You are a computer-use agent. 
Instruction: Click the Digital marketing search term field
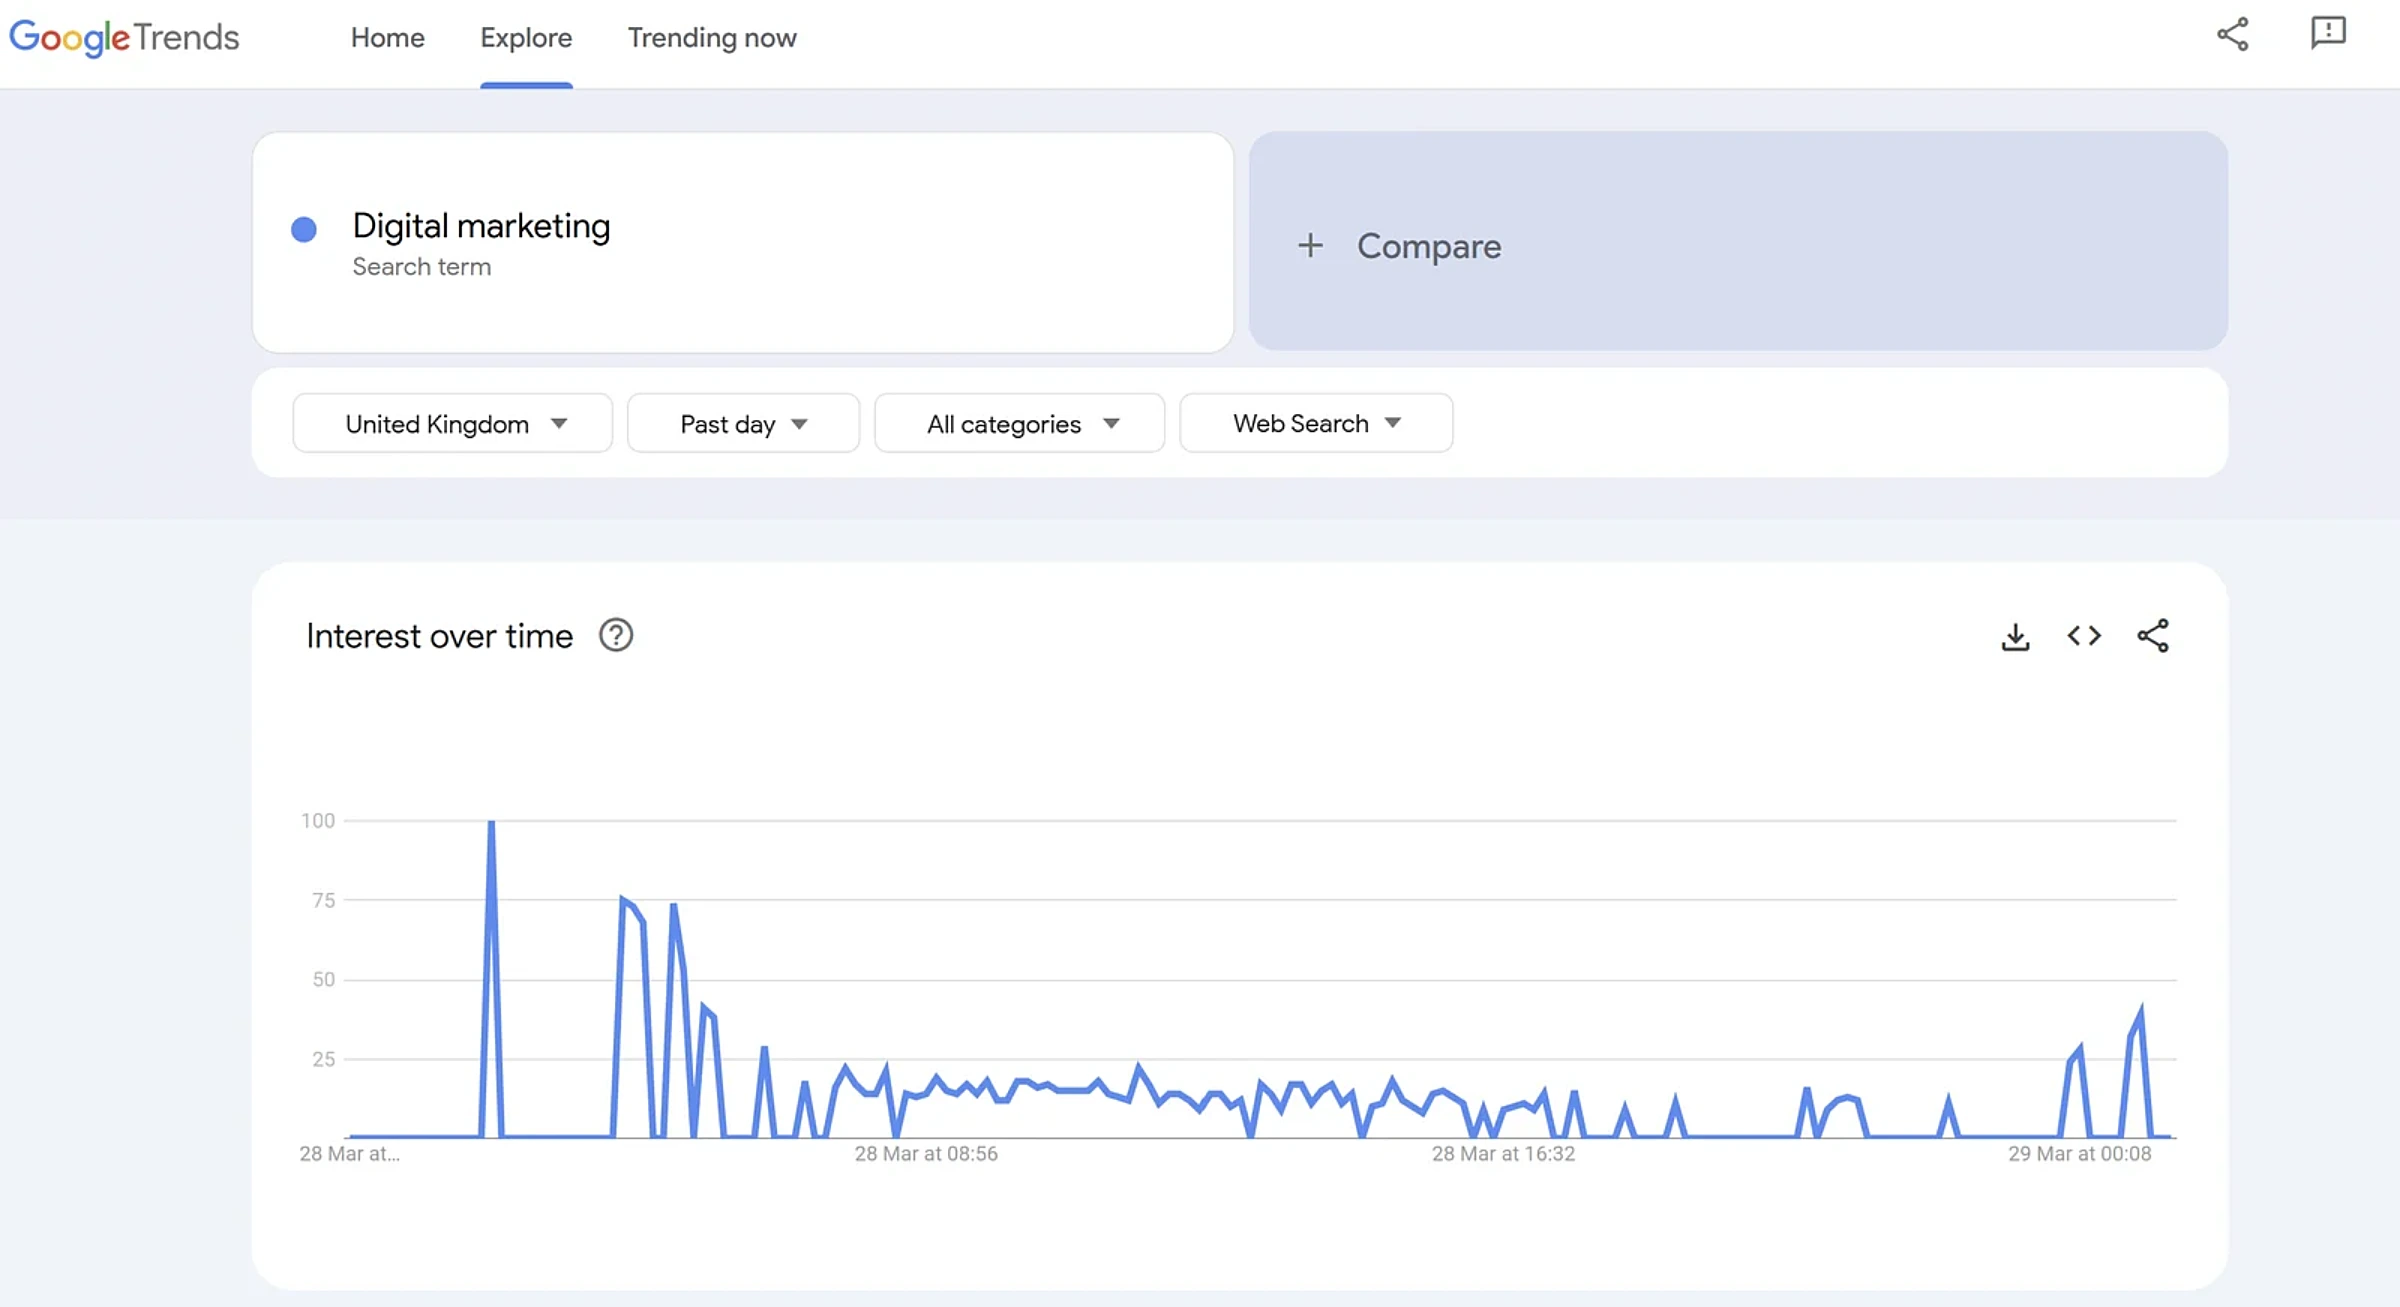[742, 242]
